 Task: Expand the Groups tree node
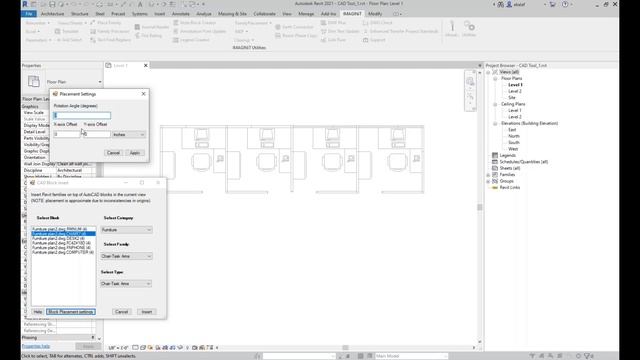click(488, 181)
